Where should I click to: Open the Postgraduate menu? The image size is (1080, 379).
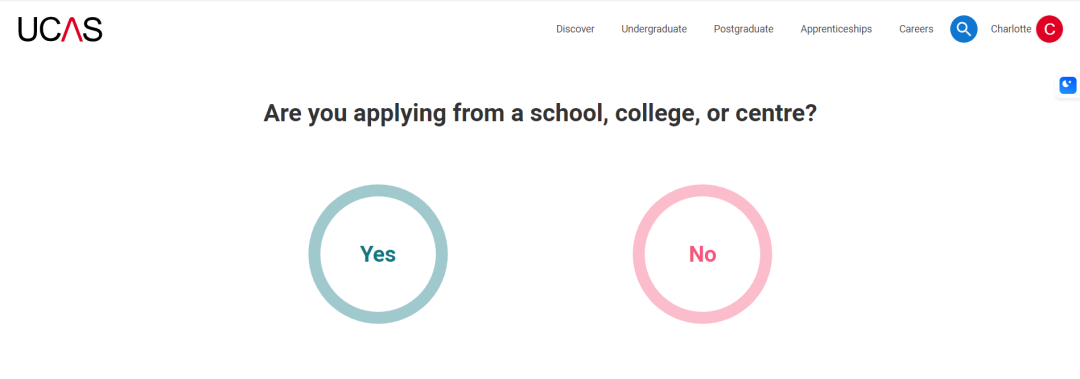coord(743,29)
